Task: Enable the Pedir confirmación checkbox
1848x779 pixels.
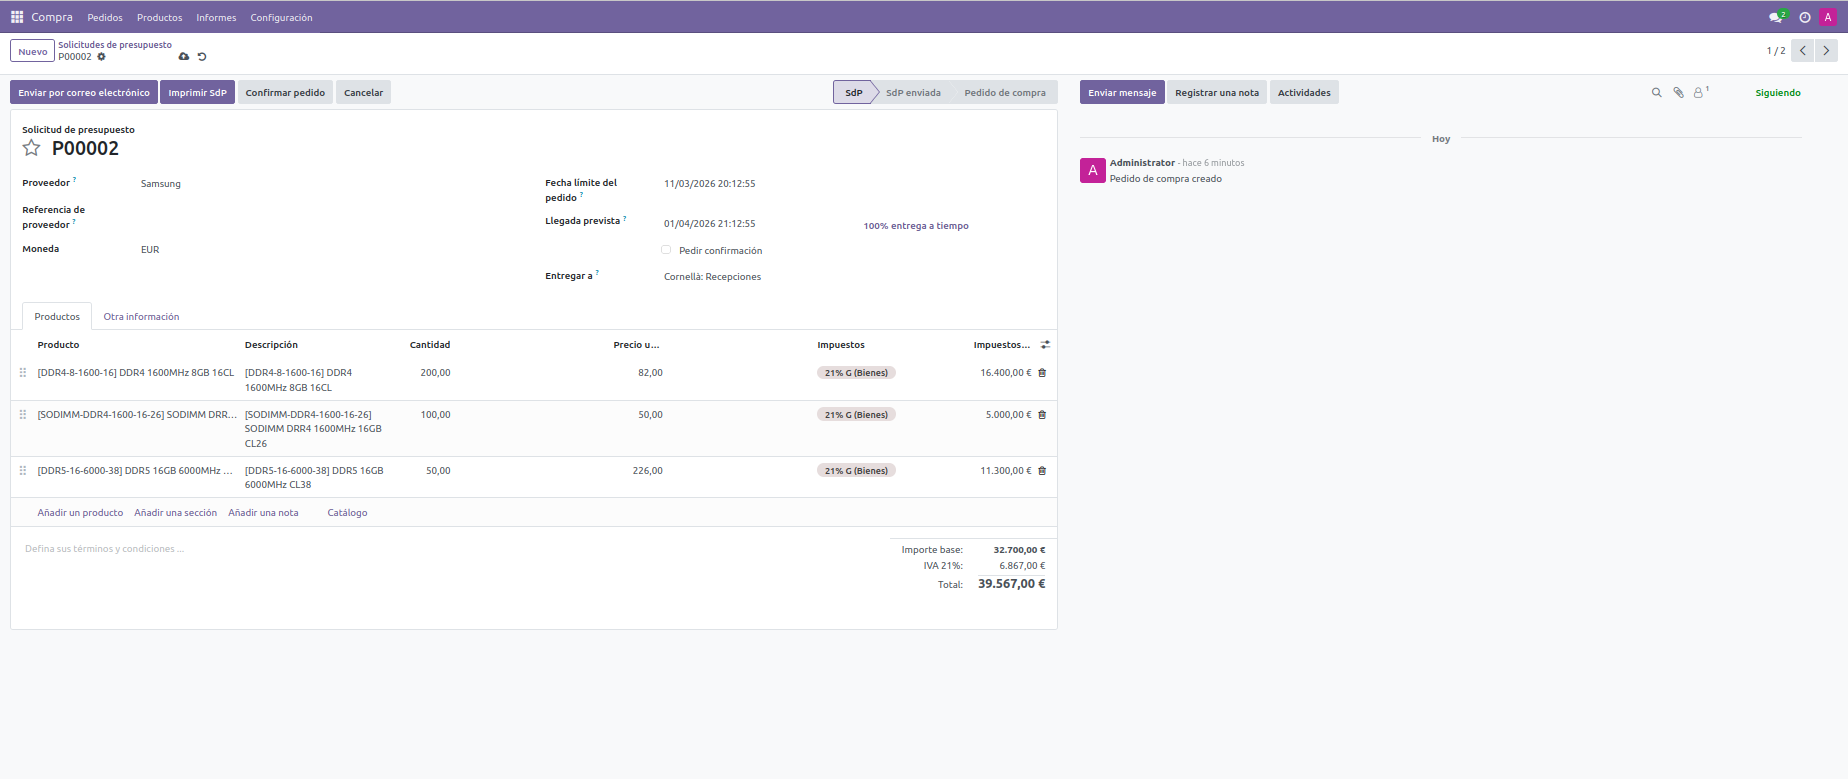Action: (x=666, y=250)
